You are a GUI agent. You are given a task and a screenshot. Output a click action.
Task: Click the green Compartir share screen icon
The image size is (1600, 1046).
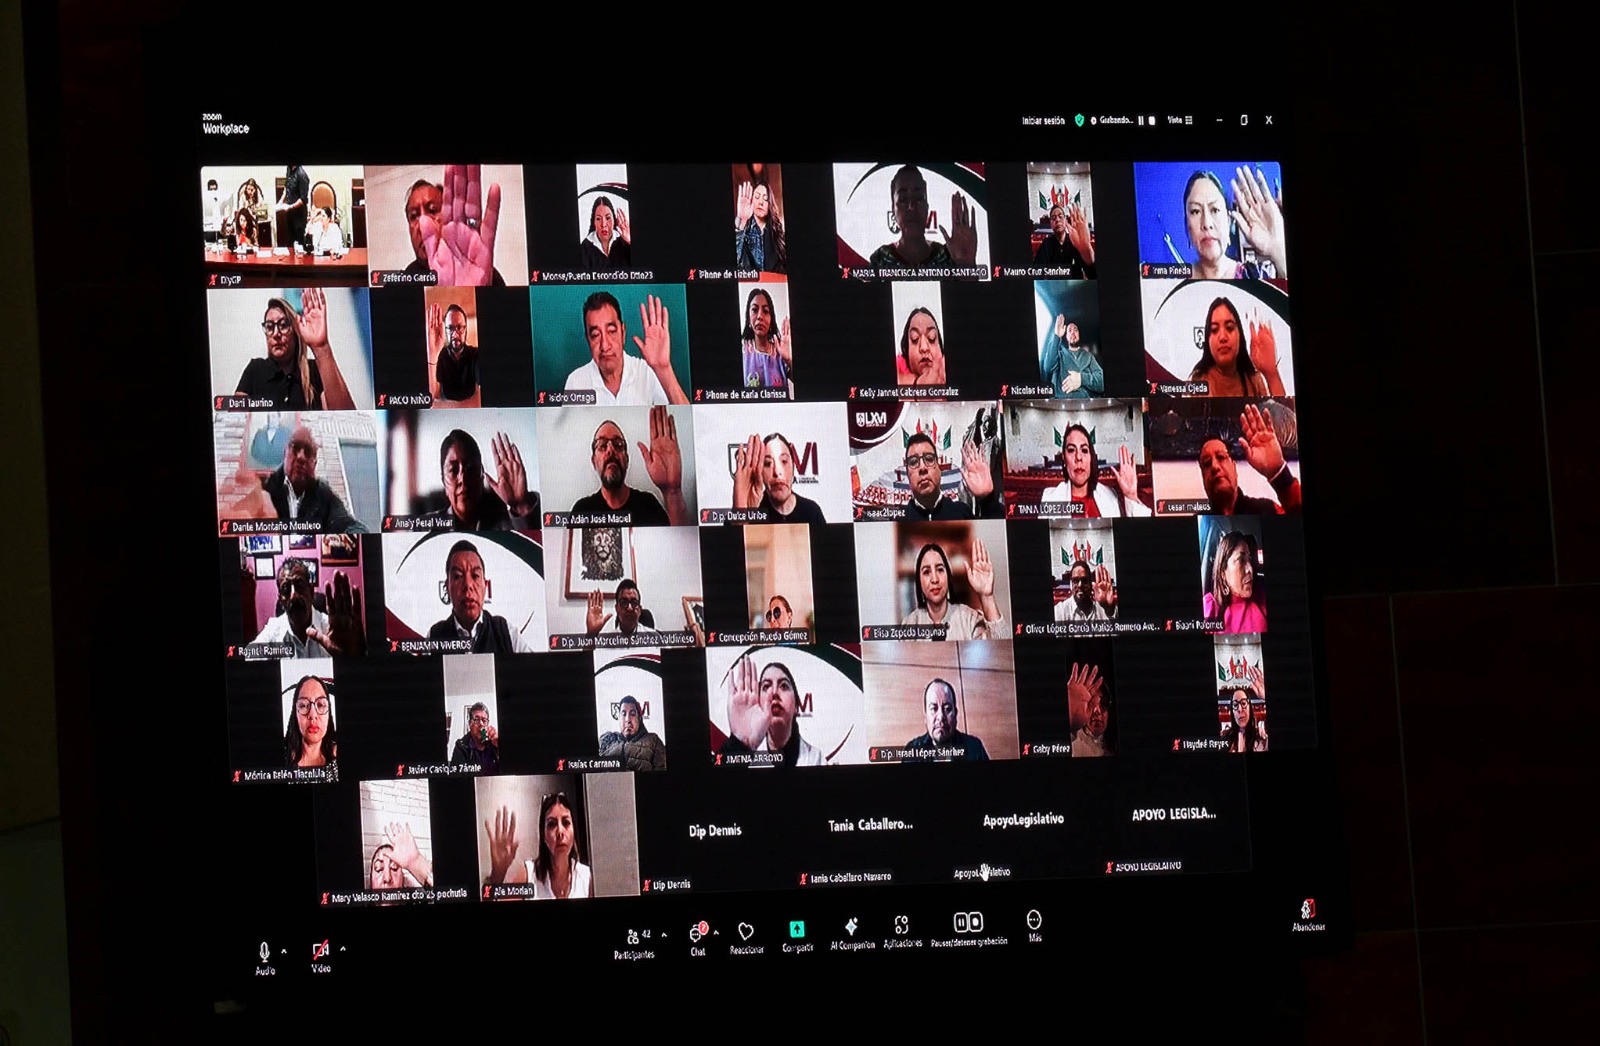coord(797,930)
